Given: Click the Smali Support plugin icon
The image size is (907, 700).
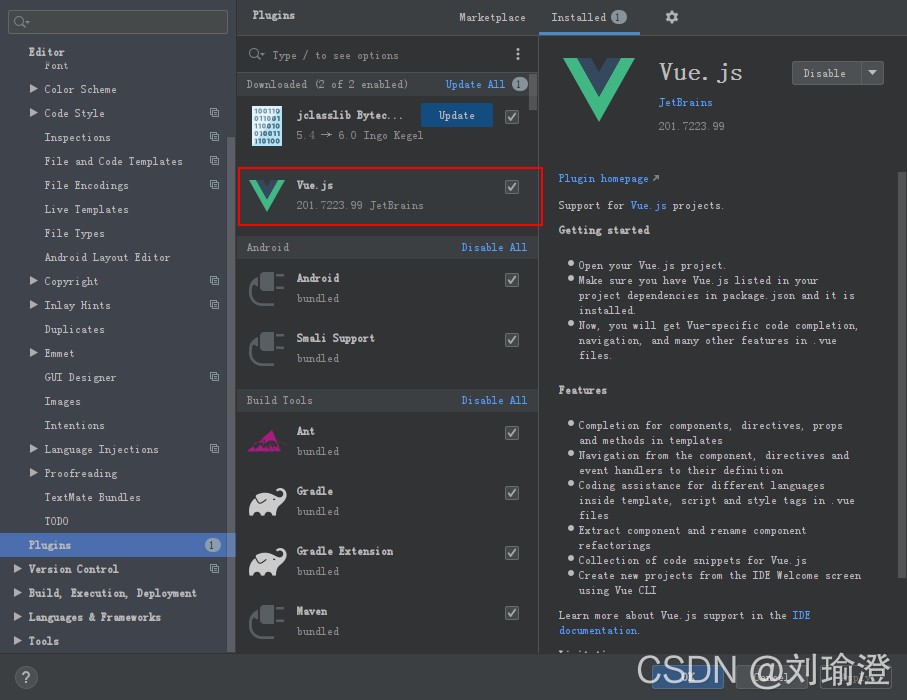Looking at the screenshot, I should click(267, 349).
